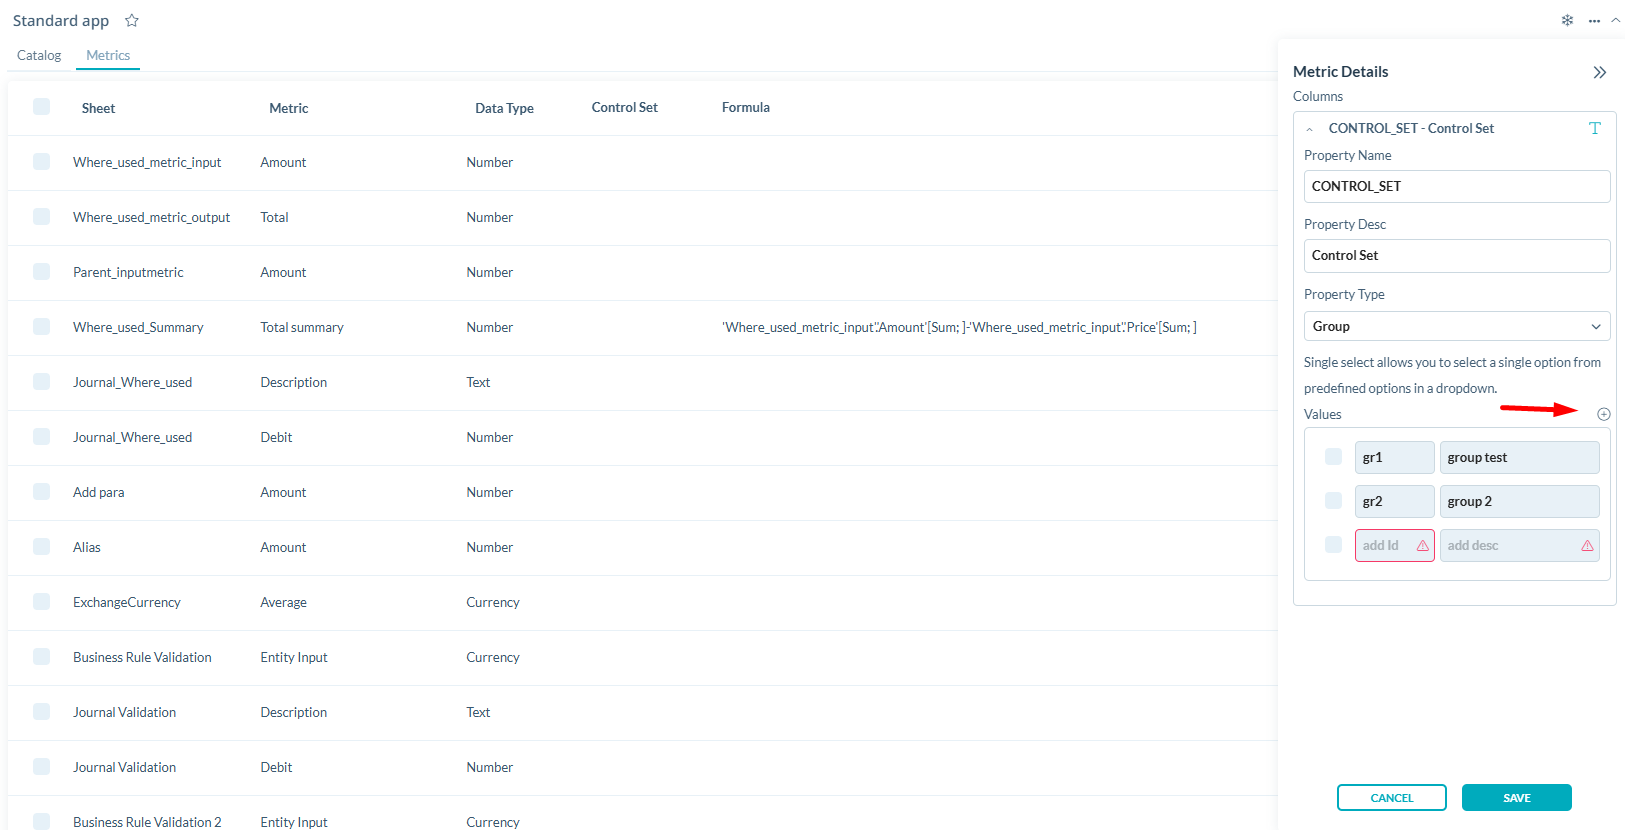Collapse the Metric Details panel with double chevron
Image resolution: width=1625 pixels, height=830 pixels.
tap(1599, 72)
